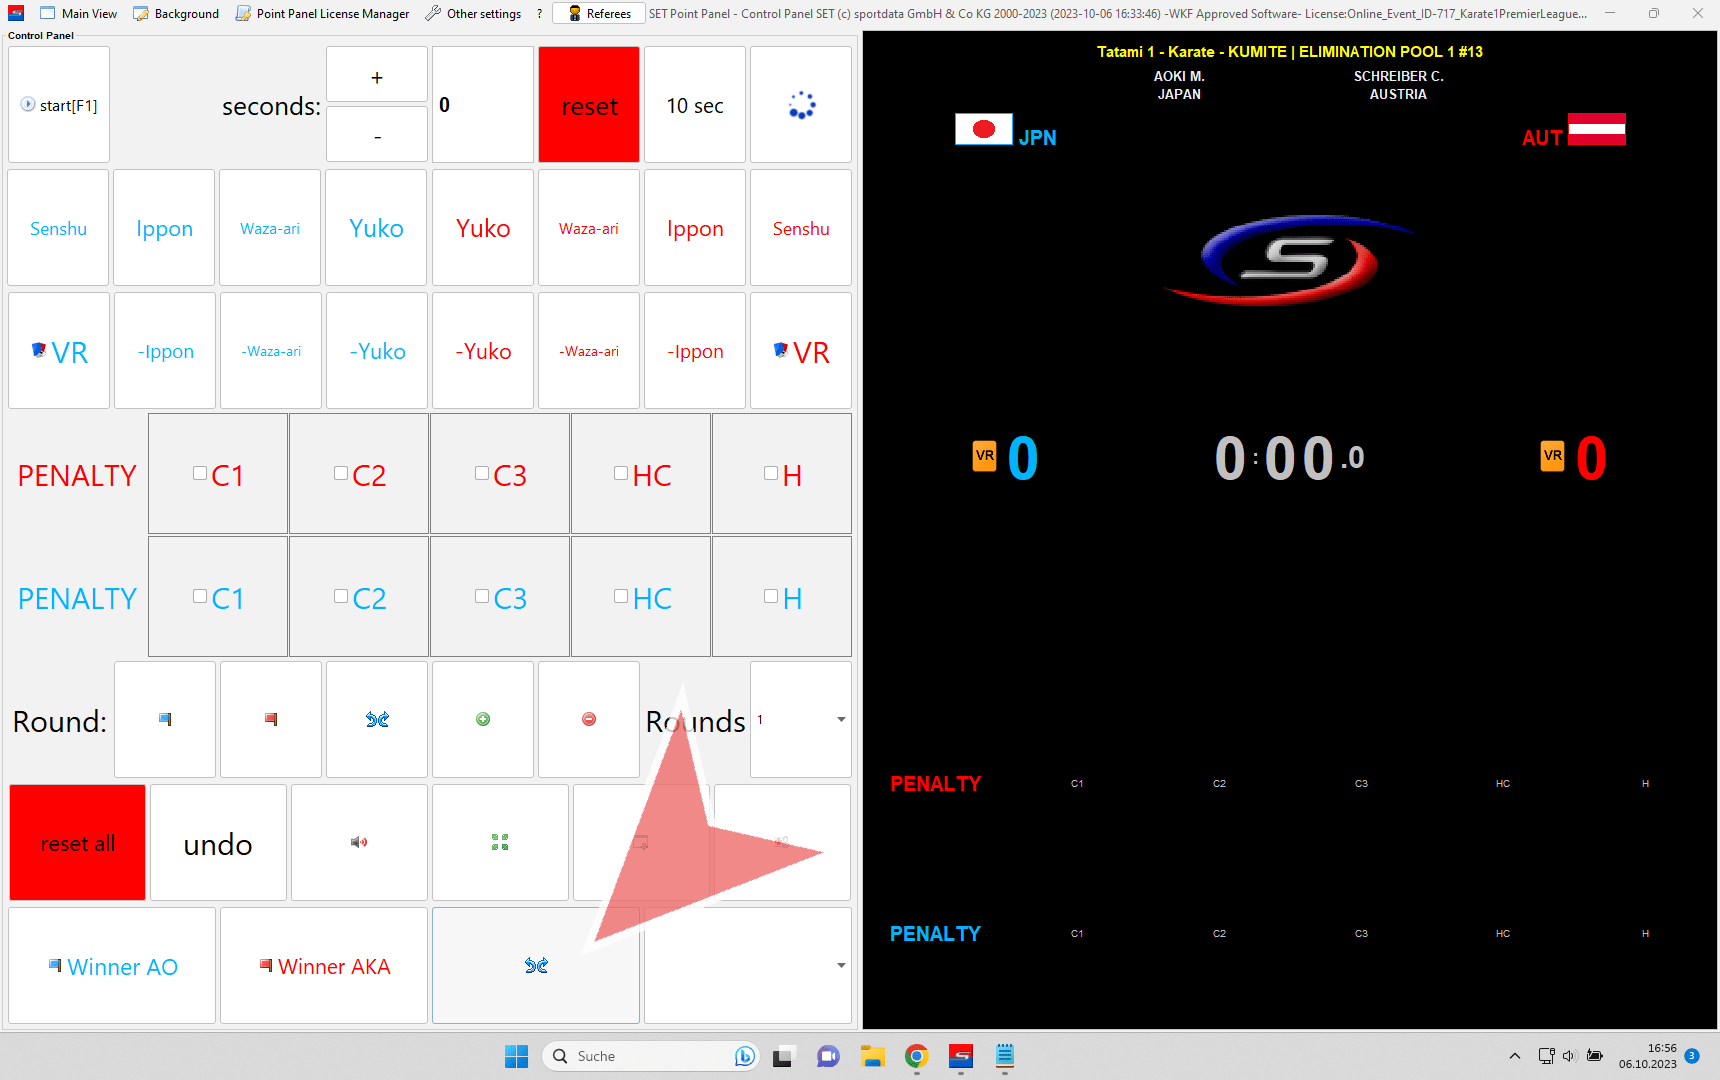Expand the Rounds number dropdown
Image resolution: width=1720 pixels, height=1080 pixels.
tap(841, 720)
